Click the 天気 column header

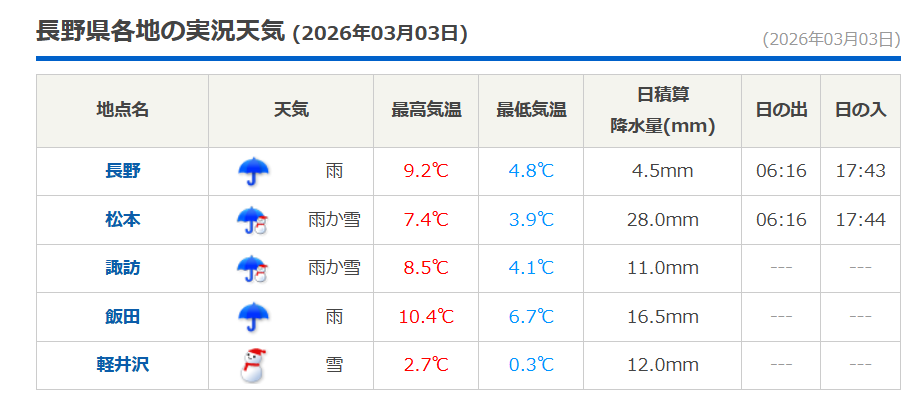pos(291,110)
